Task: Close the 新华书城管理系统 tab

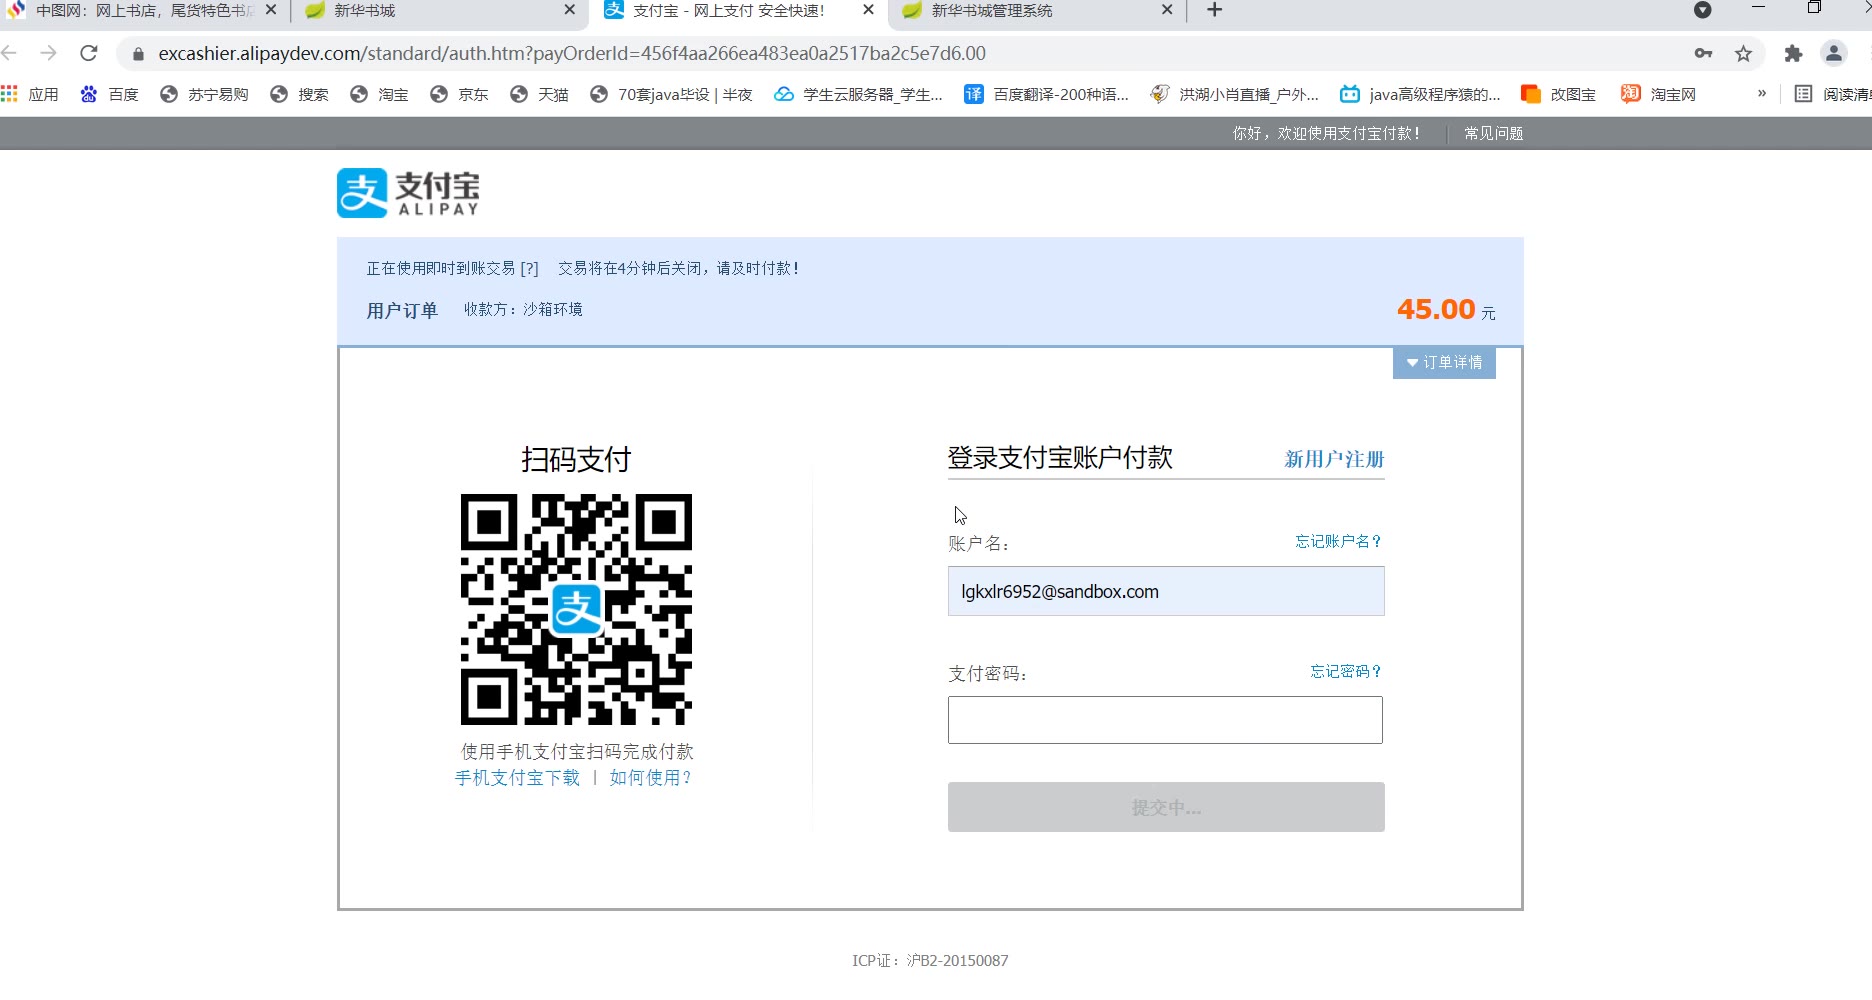Action: [1167, 10]
